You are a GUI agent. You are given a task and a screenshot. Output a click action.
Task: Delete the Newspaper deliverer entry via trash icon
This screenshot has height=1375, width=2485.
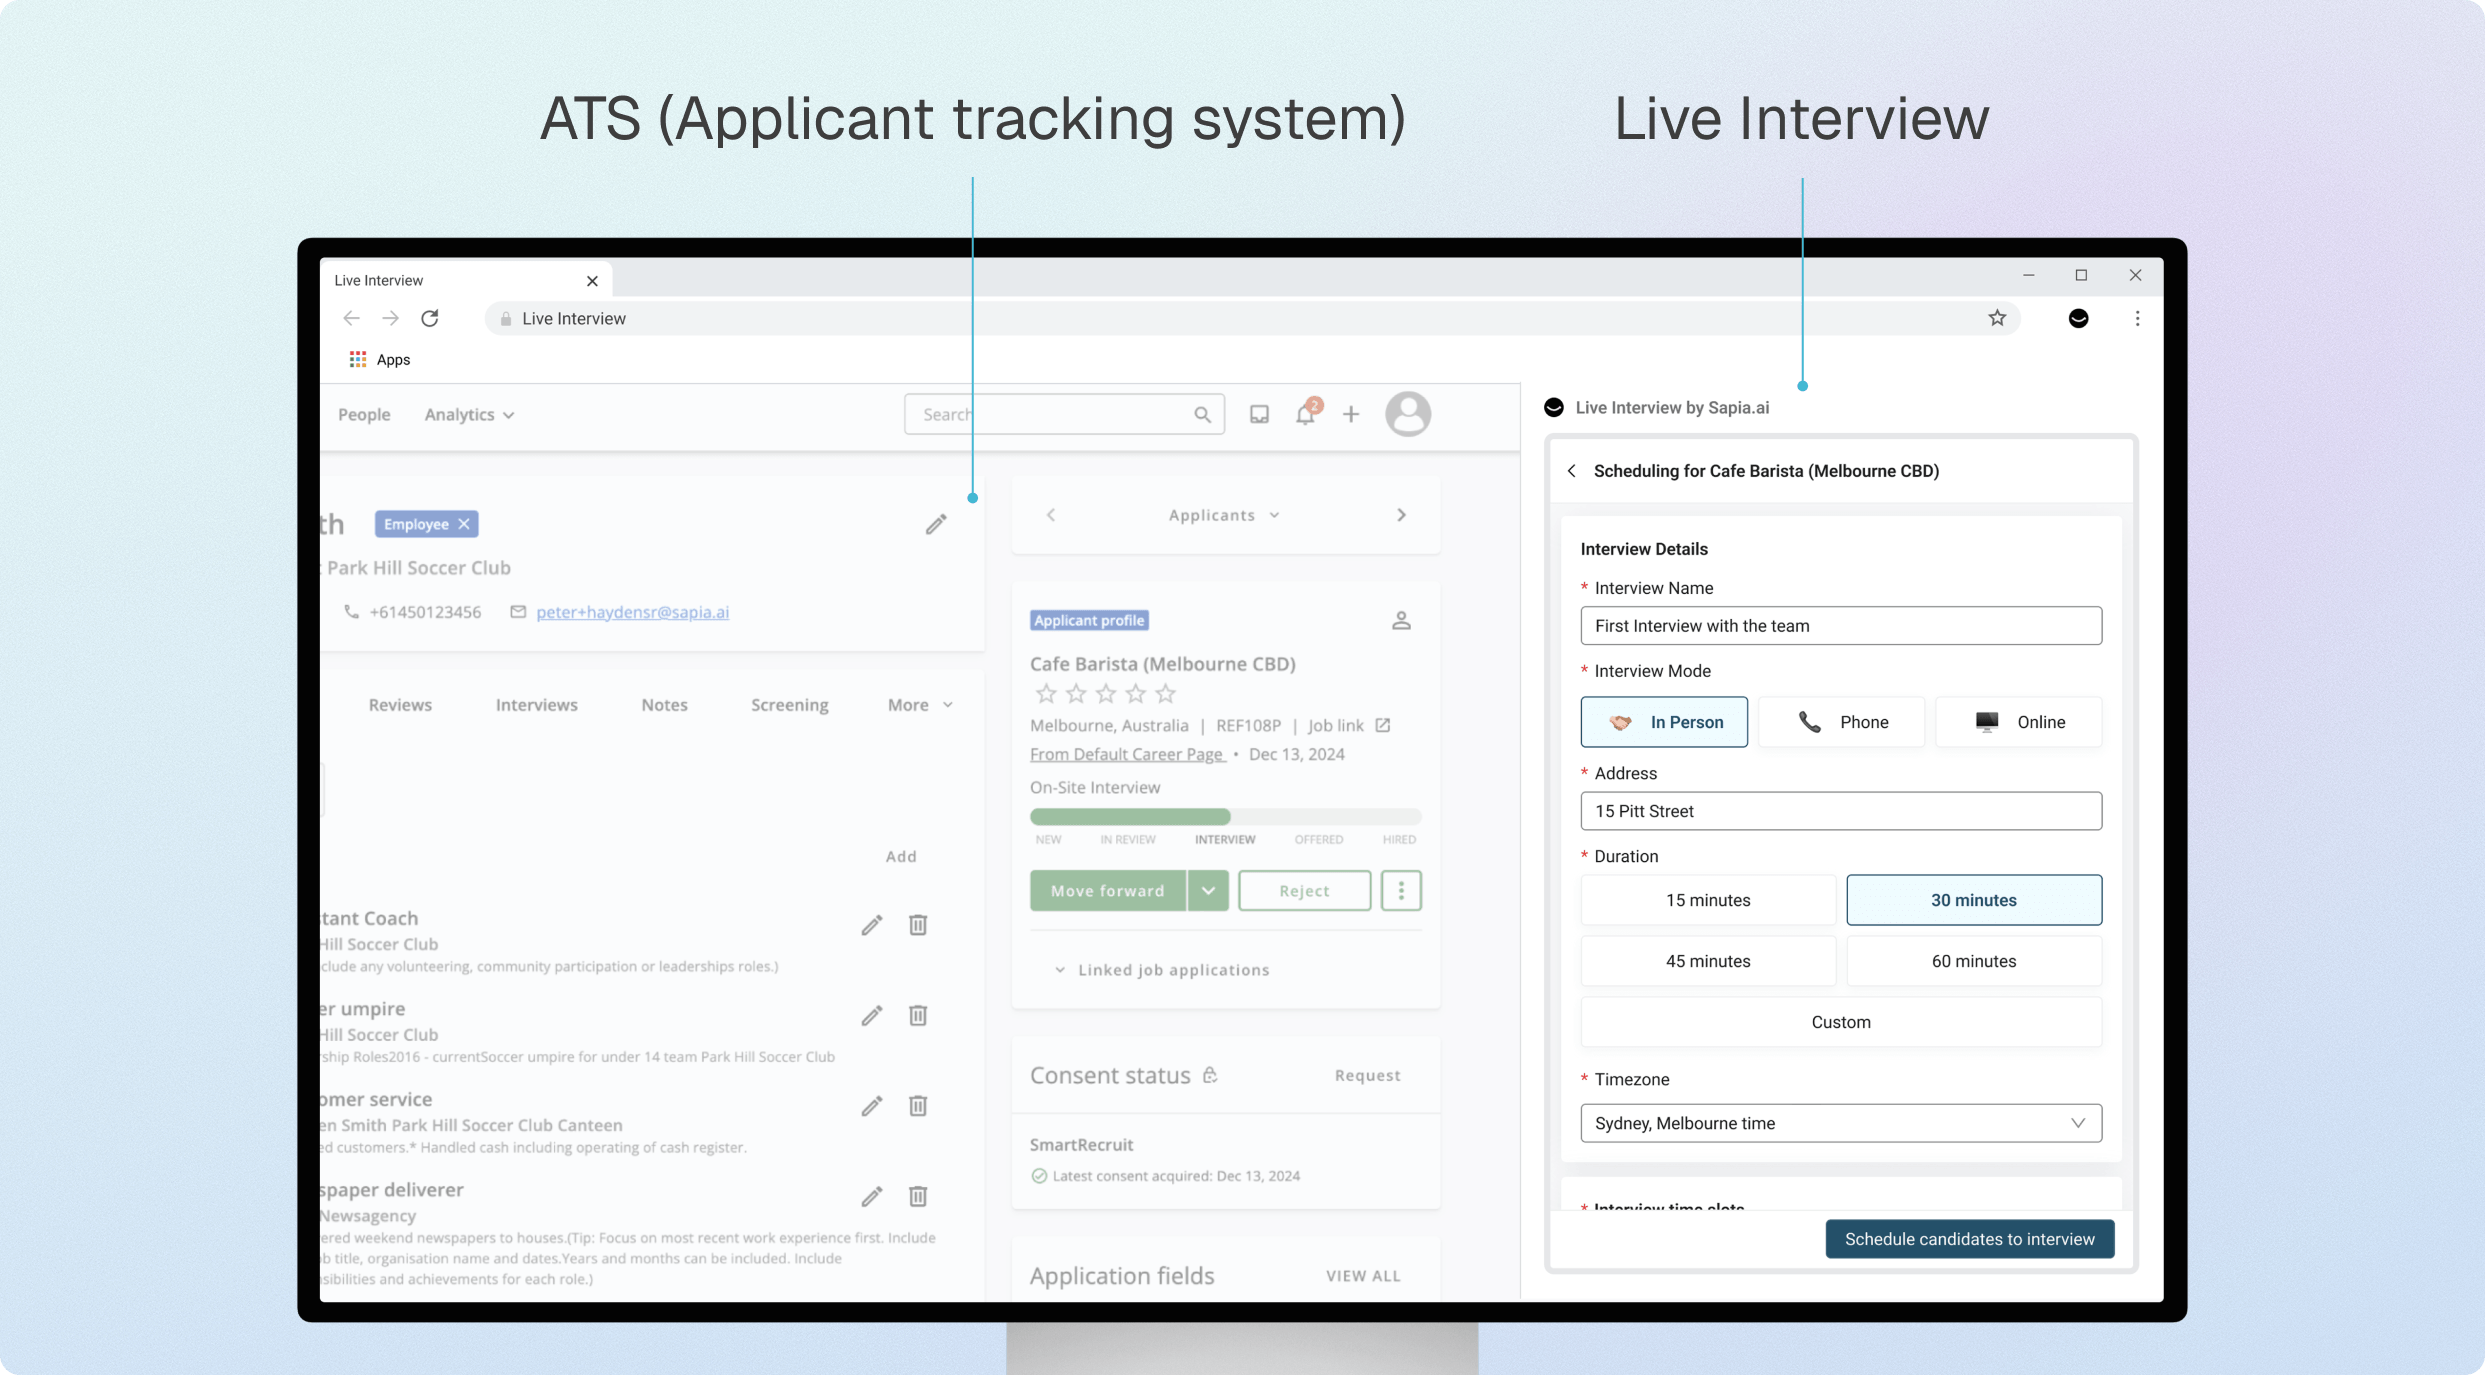tap(917, 1196)
